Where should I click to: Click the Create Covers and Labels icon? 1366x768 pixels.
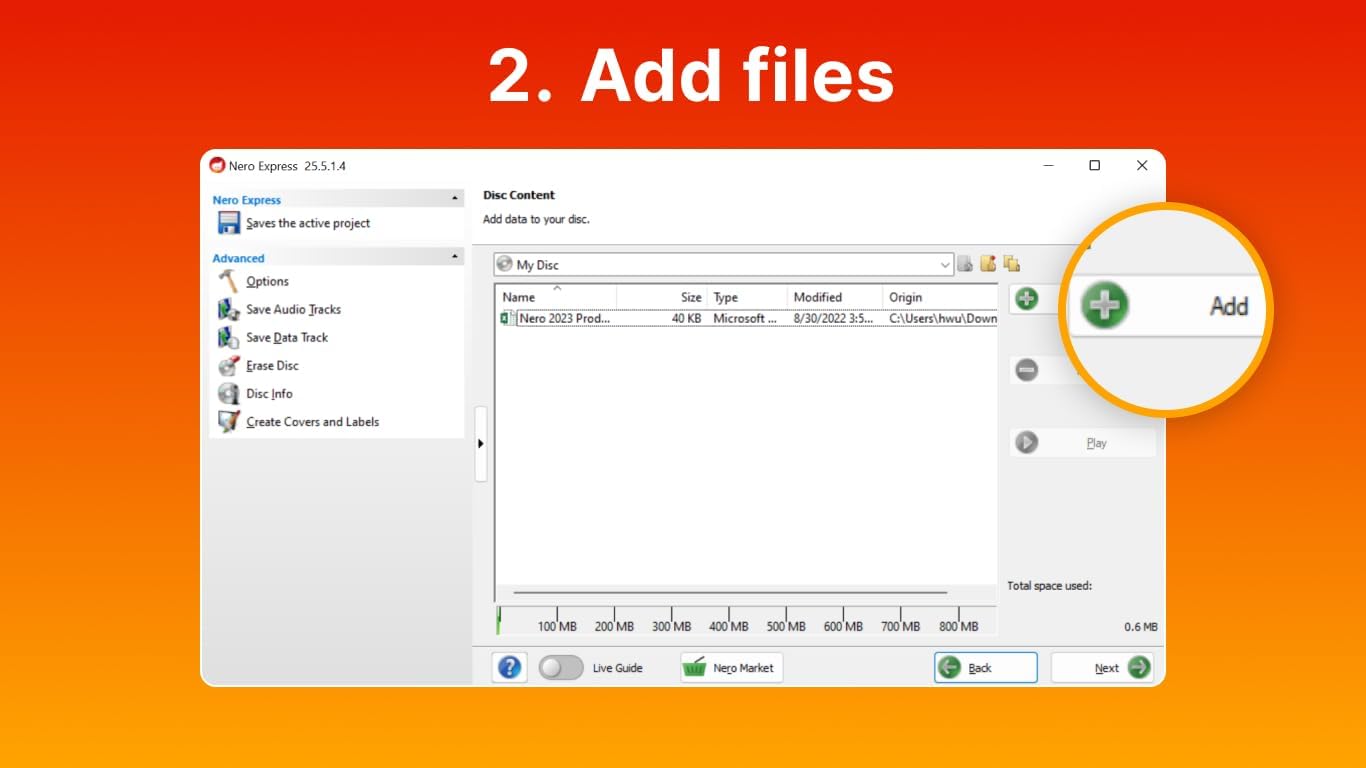pos(229,421)
